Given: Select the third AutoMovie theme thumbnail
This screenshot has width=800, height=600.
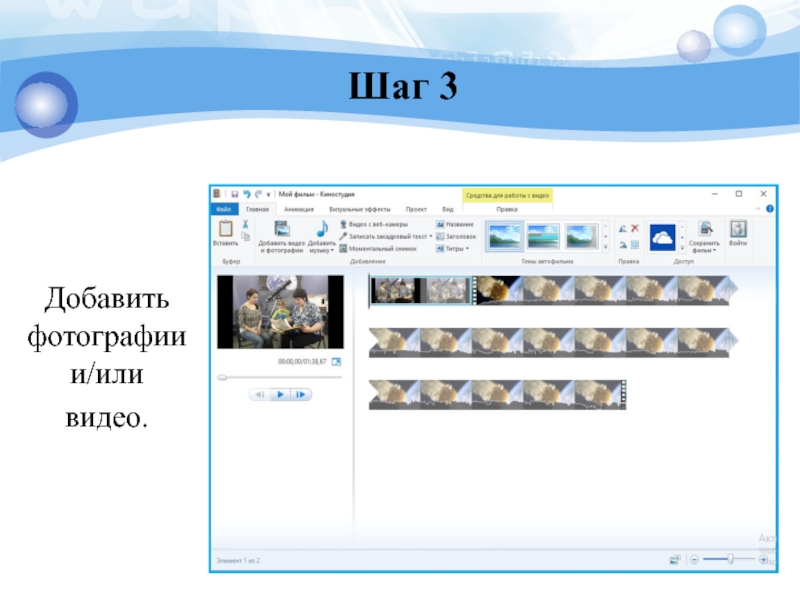Looking at the screenshot, I should [x=582, y=236].
